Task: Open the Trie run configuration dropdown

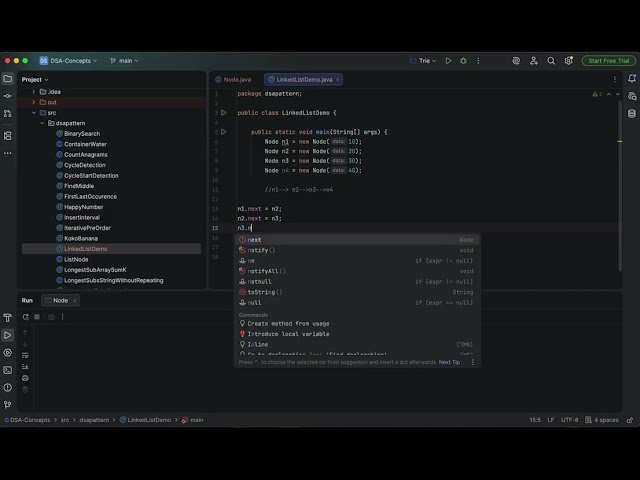Action: [423, 61]
